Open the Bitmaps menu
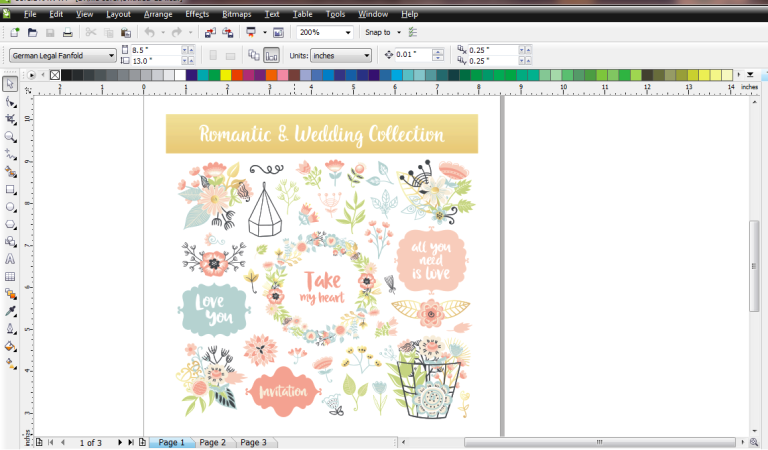The width and height of the screenshot is (768, 450). (x=237, y=14)
